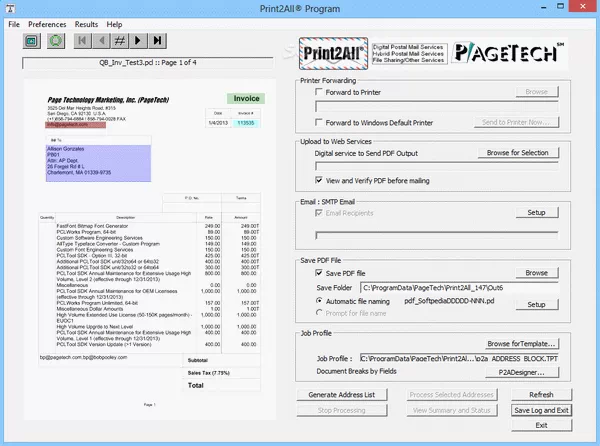Click 'Sales Tax (7.75%)' label
The height and width of the screenshot is (446, 600).
(209, 373)
